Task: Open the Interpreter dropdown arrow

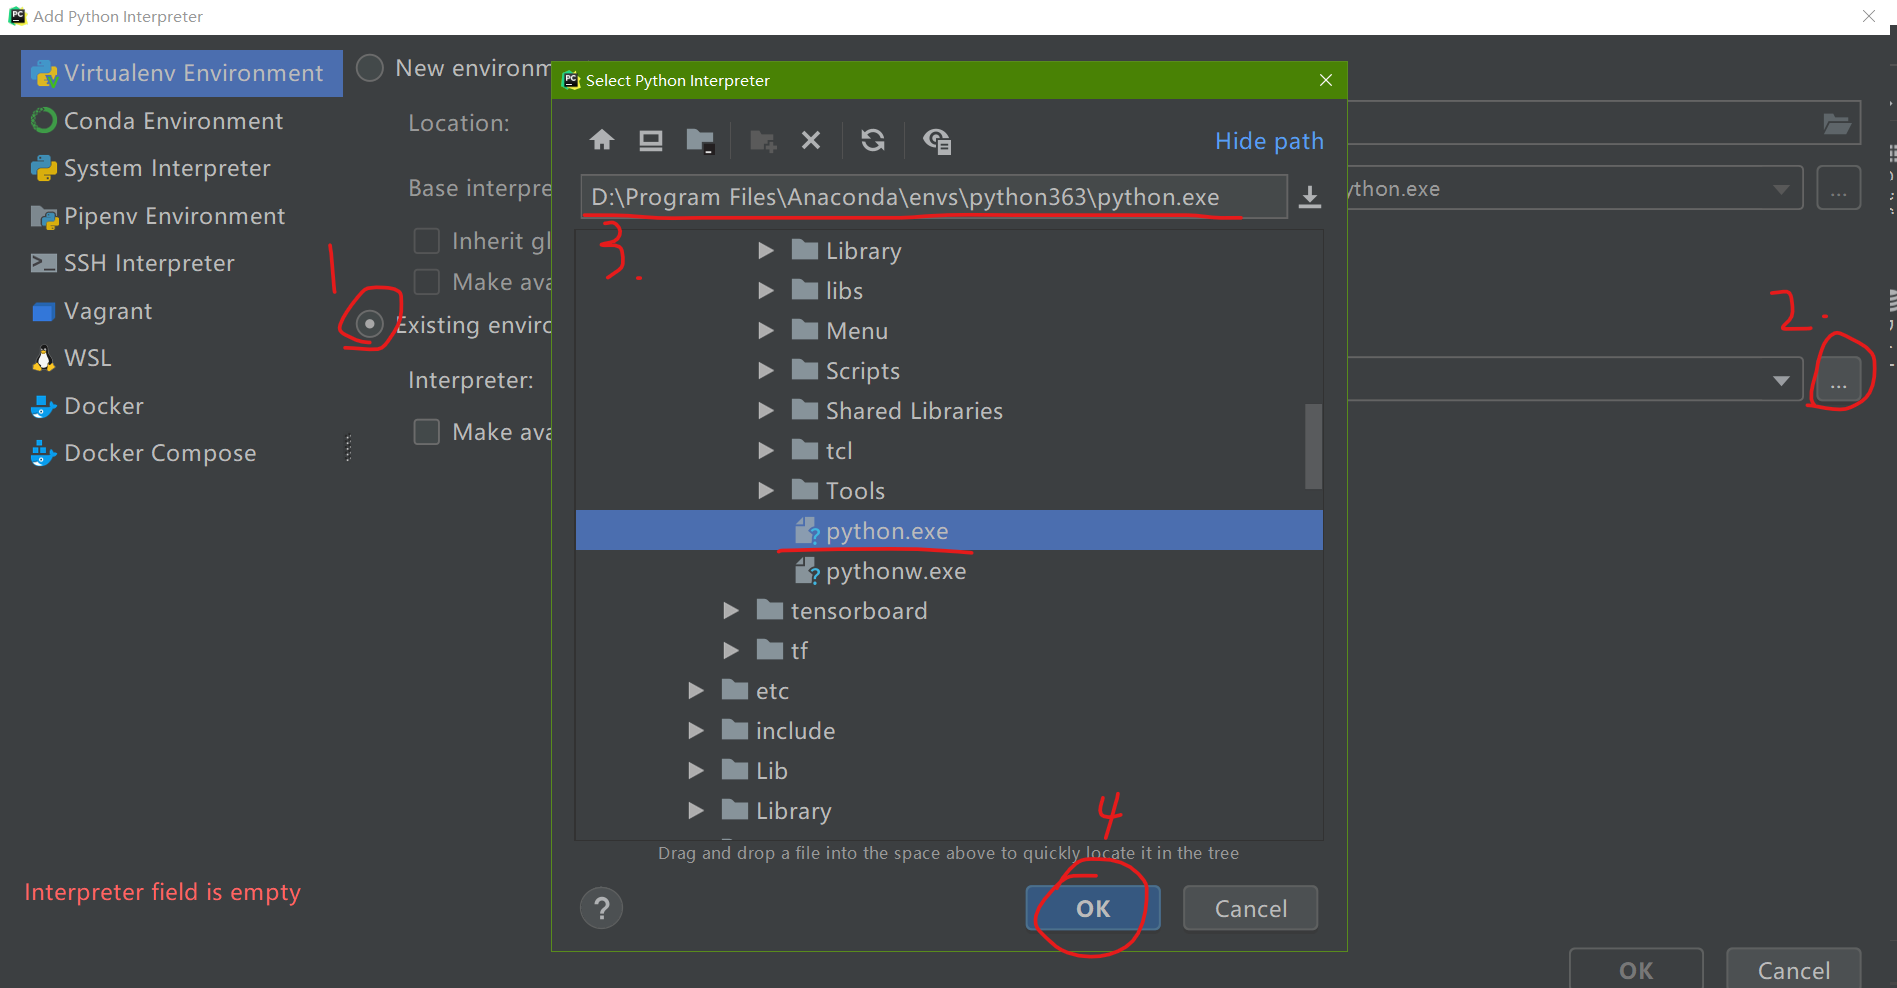Action: (x=1781, y=380)
